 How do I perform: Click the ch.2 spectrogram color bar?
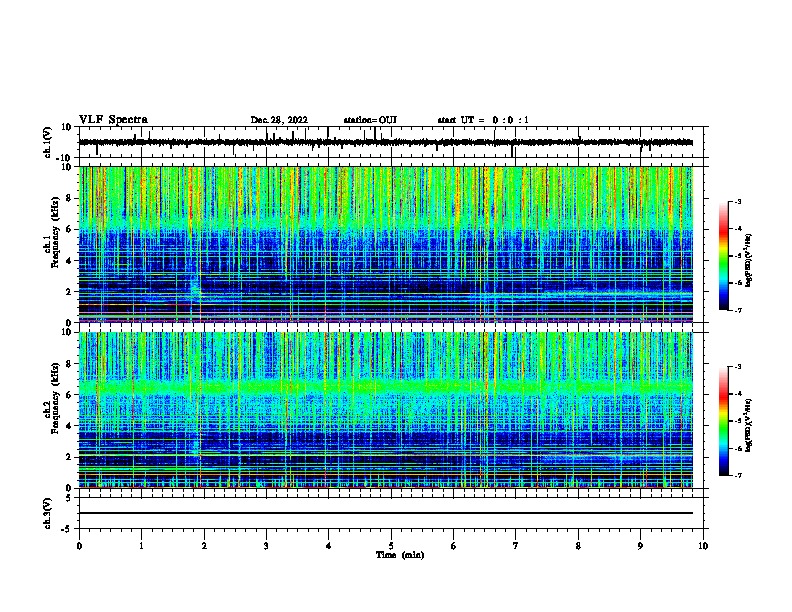(x=724, y=421)
